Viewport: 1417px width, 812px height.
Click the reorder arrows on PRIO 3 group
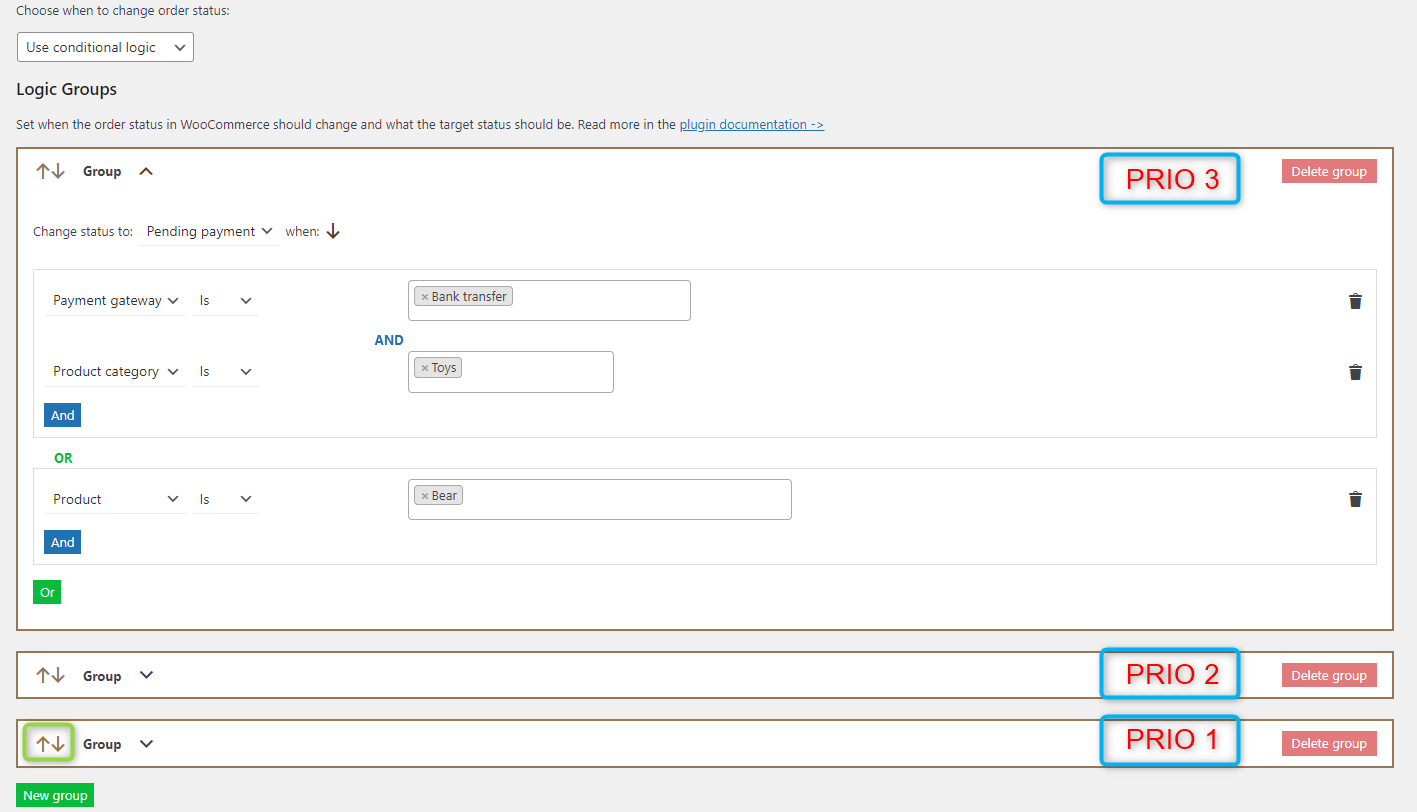click(49, 170)
